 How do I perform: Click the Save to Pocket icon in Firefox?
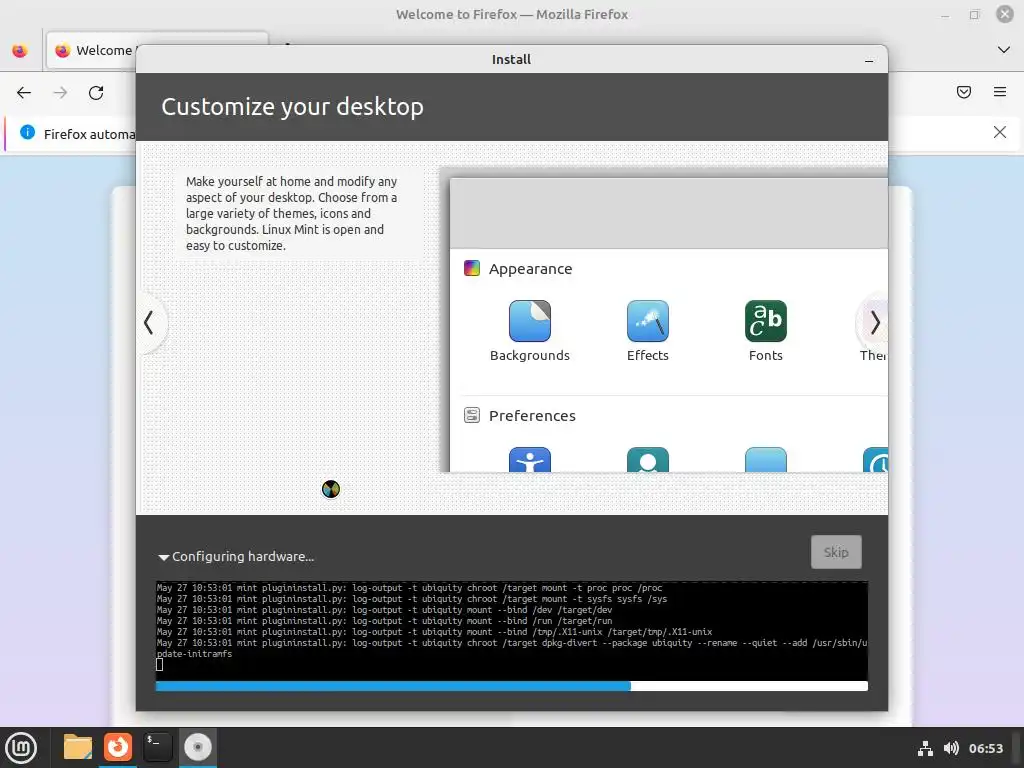[963, 92]
